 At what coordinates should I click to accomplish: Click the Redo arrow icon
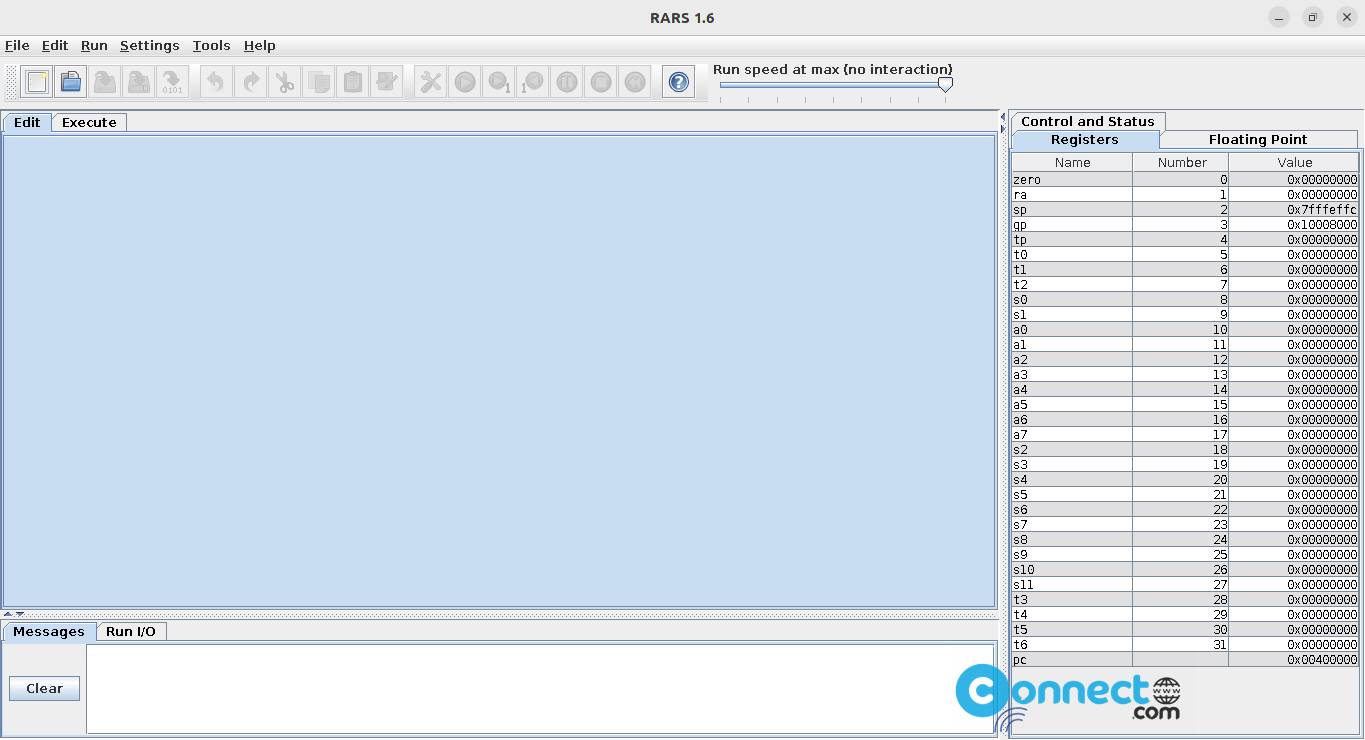(250, 82)
